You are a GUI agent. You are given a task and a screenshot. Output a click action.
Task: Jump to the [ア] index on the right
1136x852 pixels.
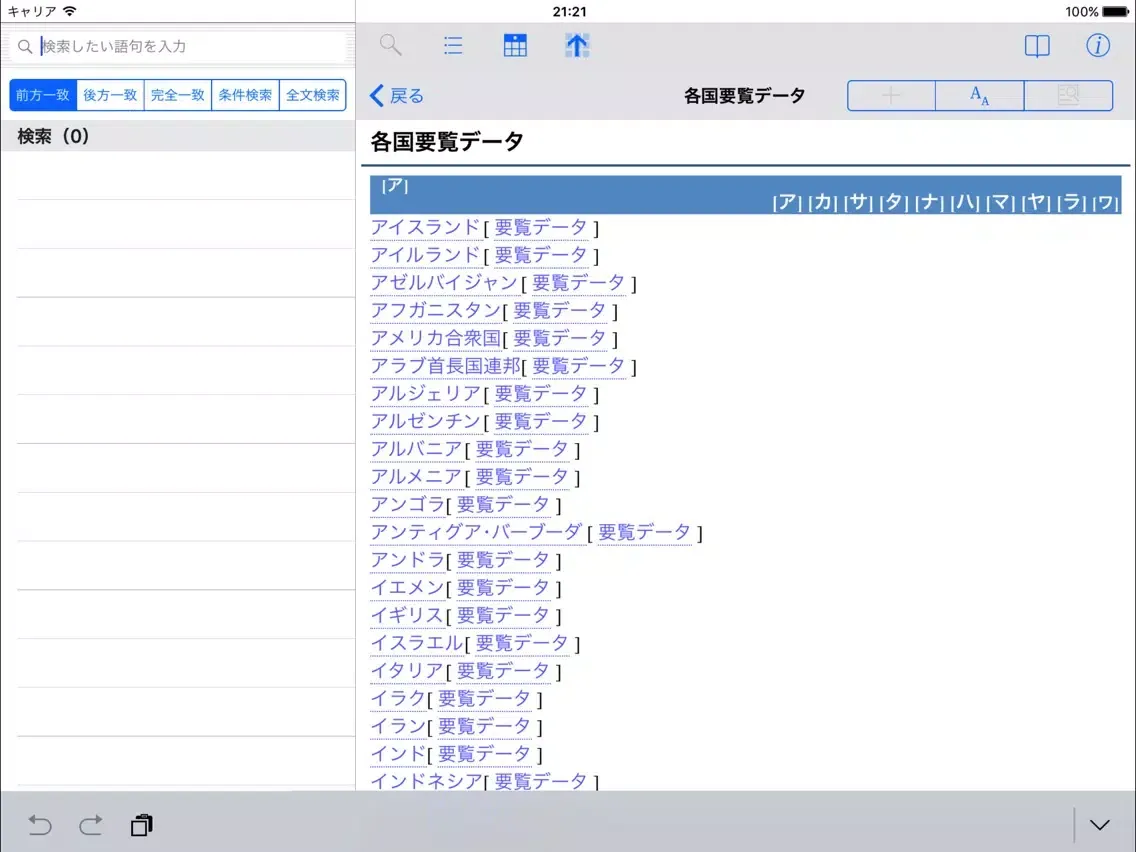point(787,202)
